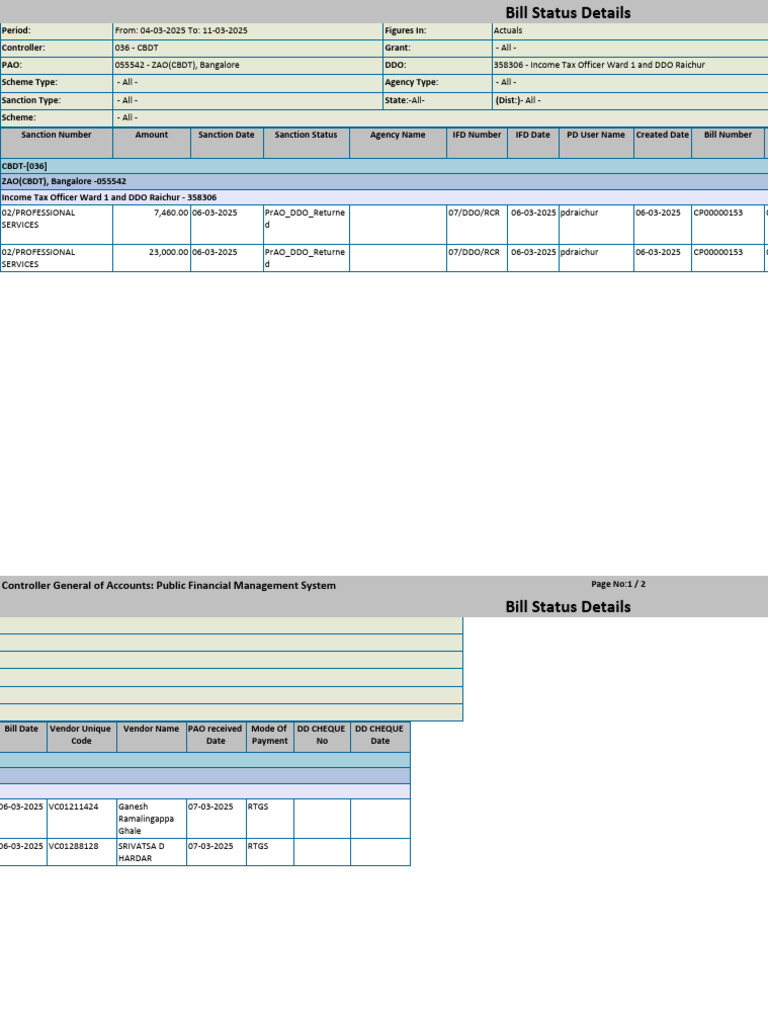Click vendor name 'SRIVATSA D HARDAR'
The height and width of the screenshot is (1024, 768).
141,852
